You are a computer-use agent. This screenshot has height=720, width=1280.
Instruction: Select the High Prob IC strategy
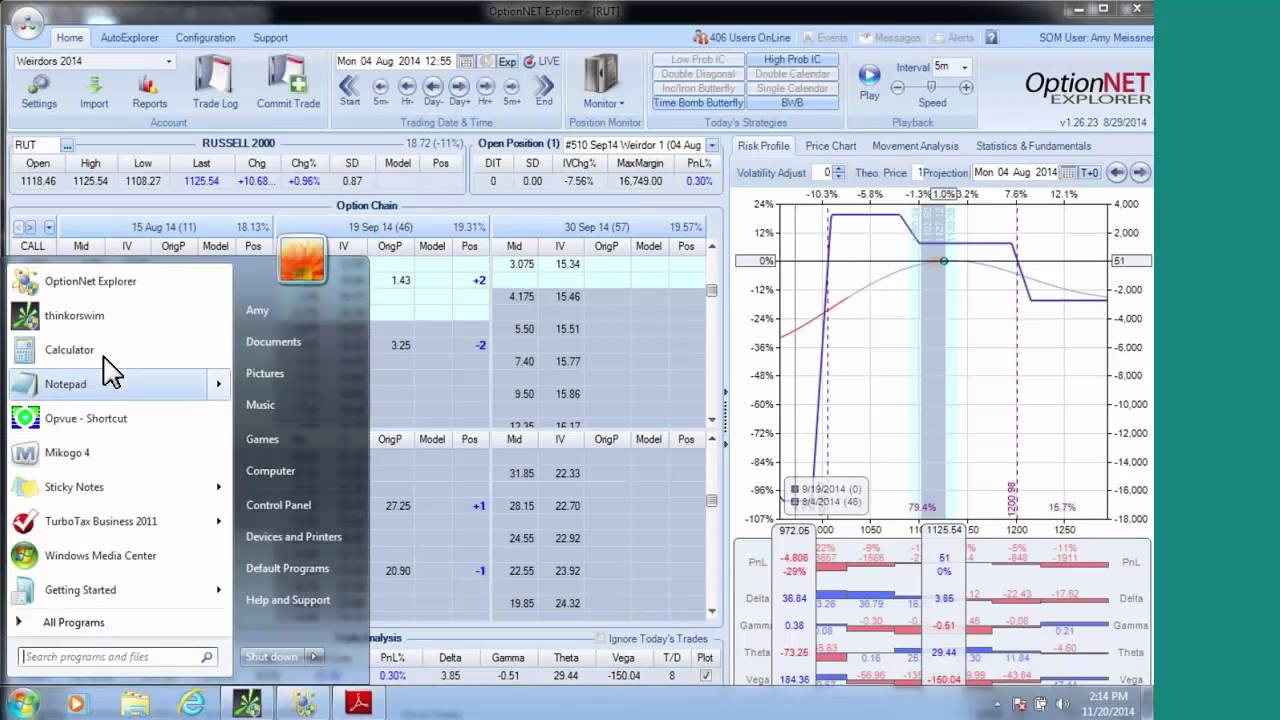[791, 60]
